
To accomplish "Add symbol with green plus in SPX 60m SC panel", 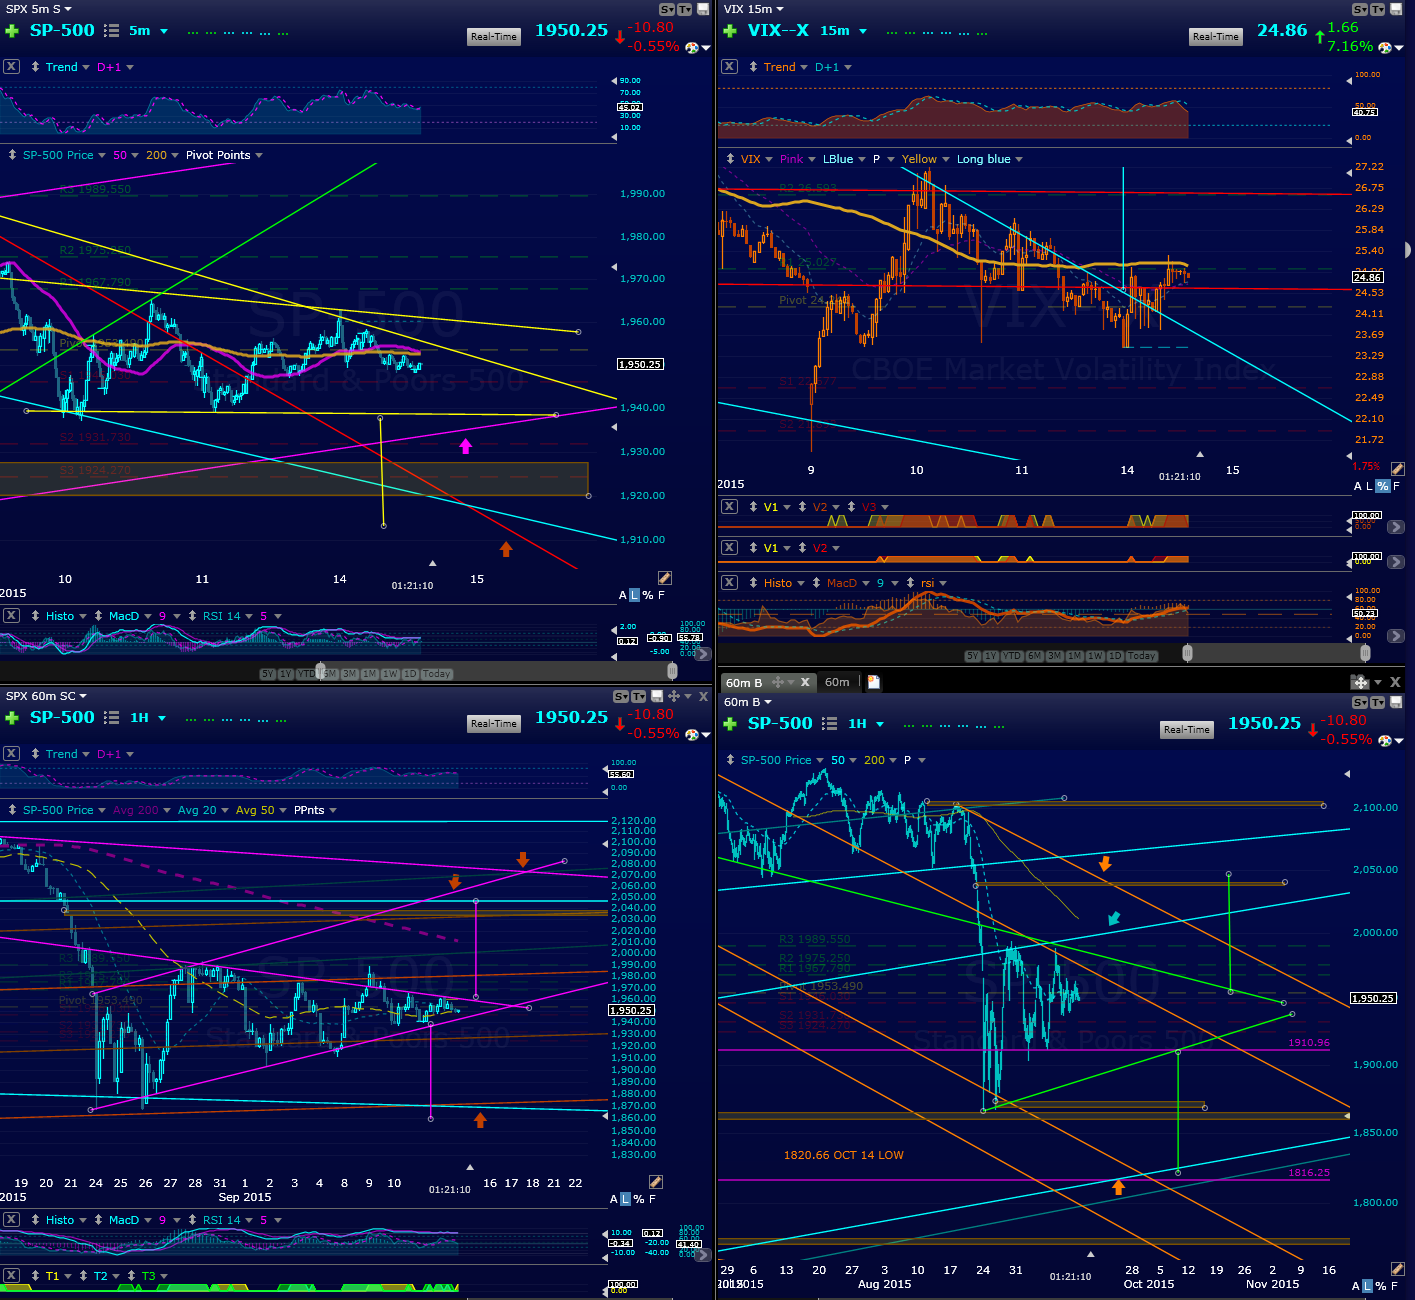I will pyautogui.click(x=12, y=718).
